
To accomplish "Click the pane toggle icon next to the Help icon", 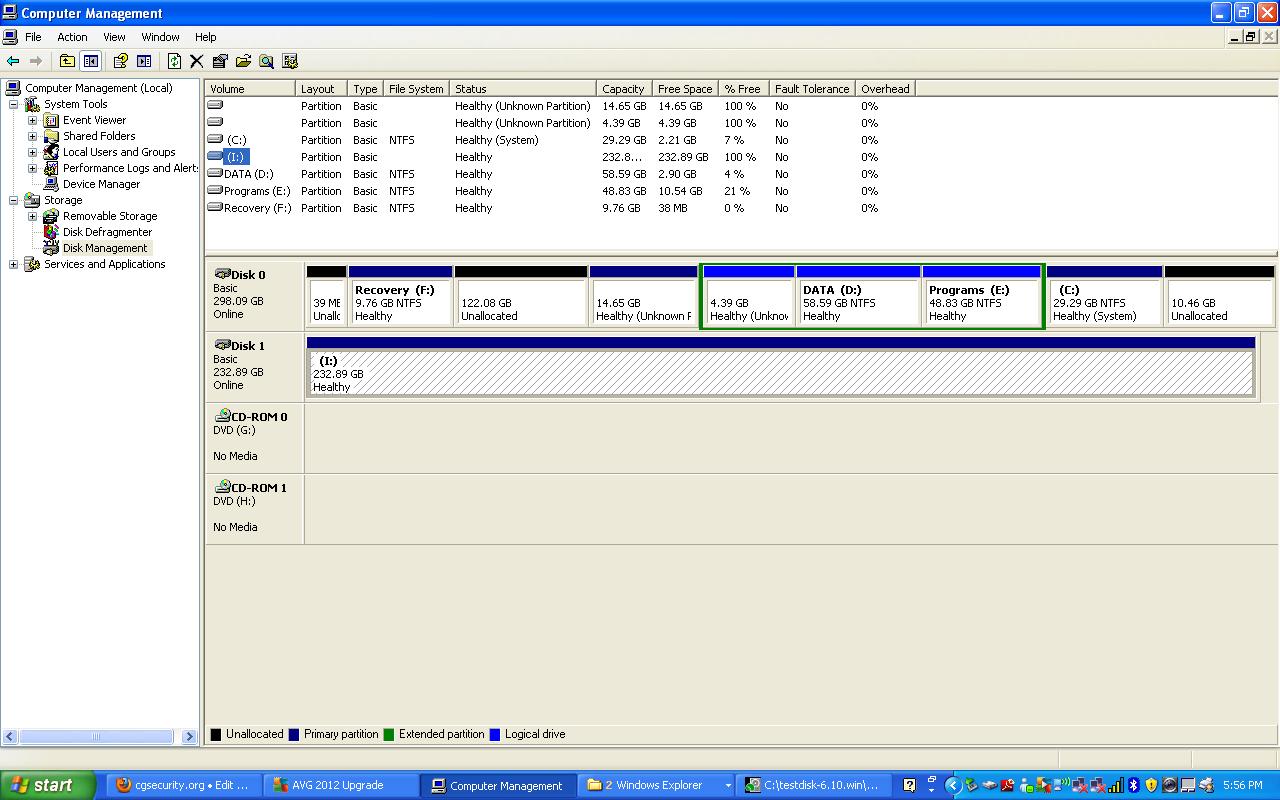I will [x=144, y=61].
